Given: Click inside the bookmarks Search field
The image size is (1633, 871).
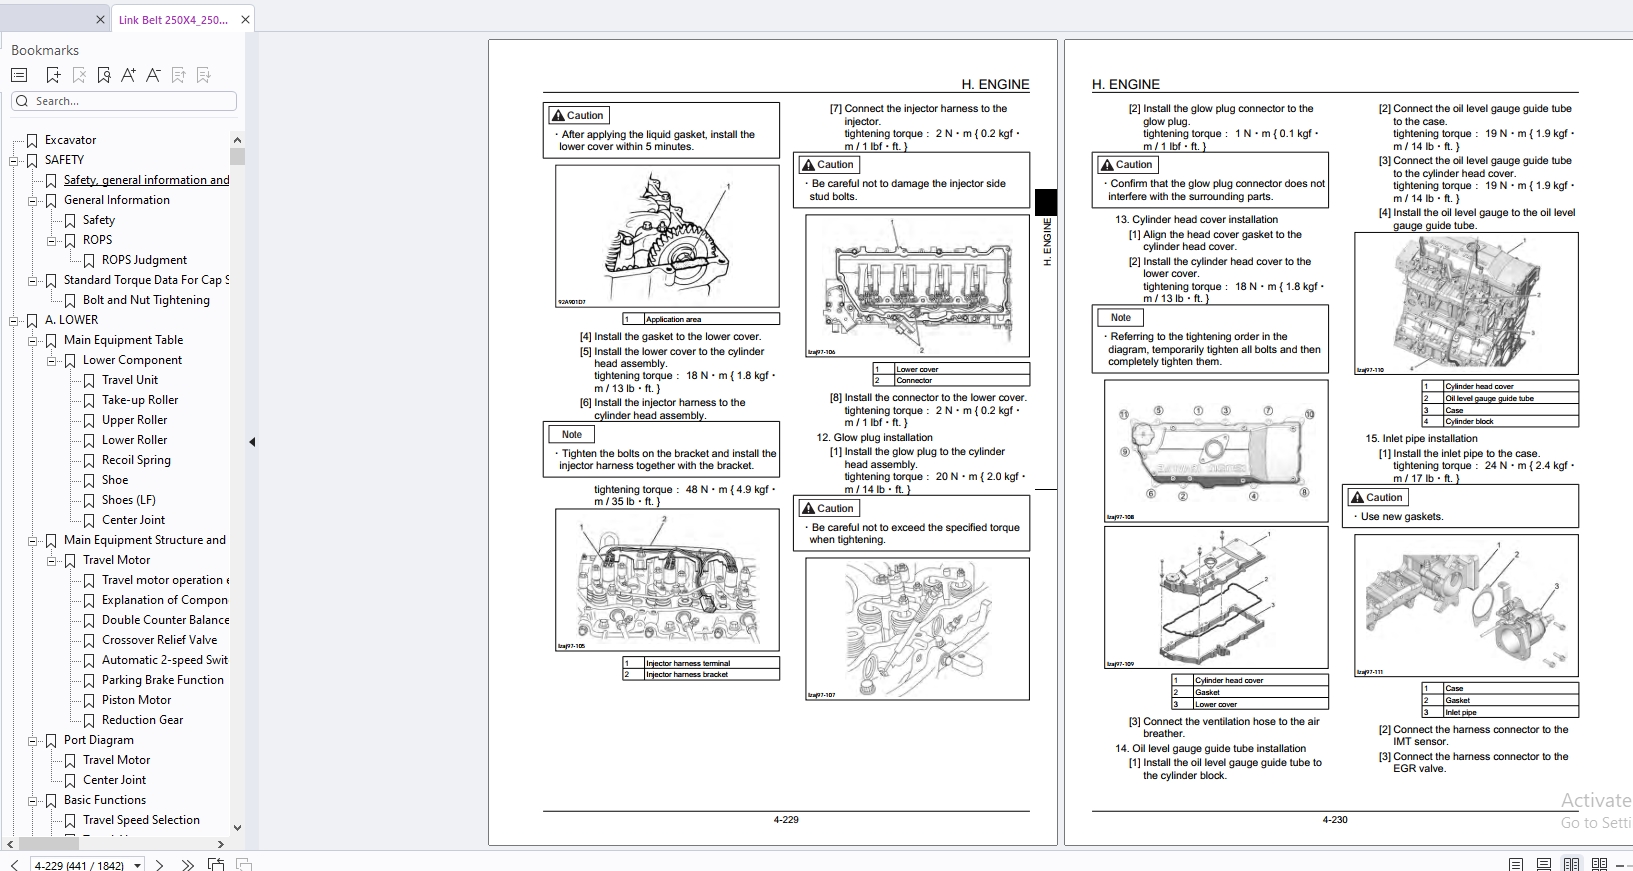Looking at the screenshot, I should click(124, 101).
